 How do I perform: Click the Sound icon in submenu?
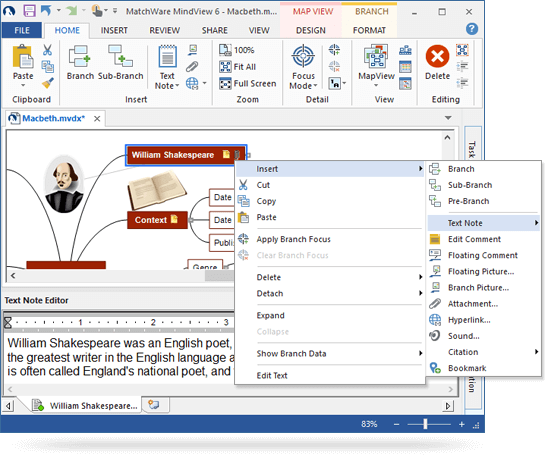click(x=435, y=336)
